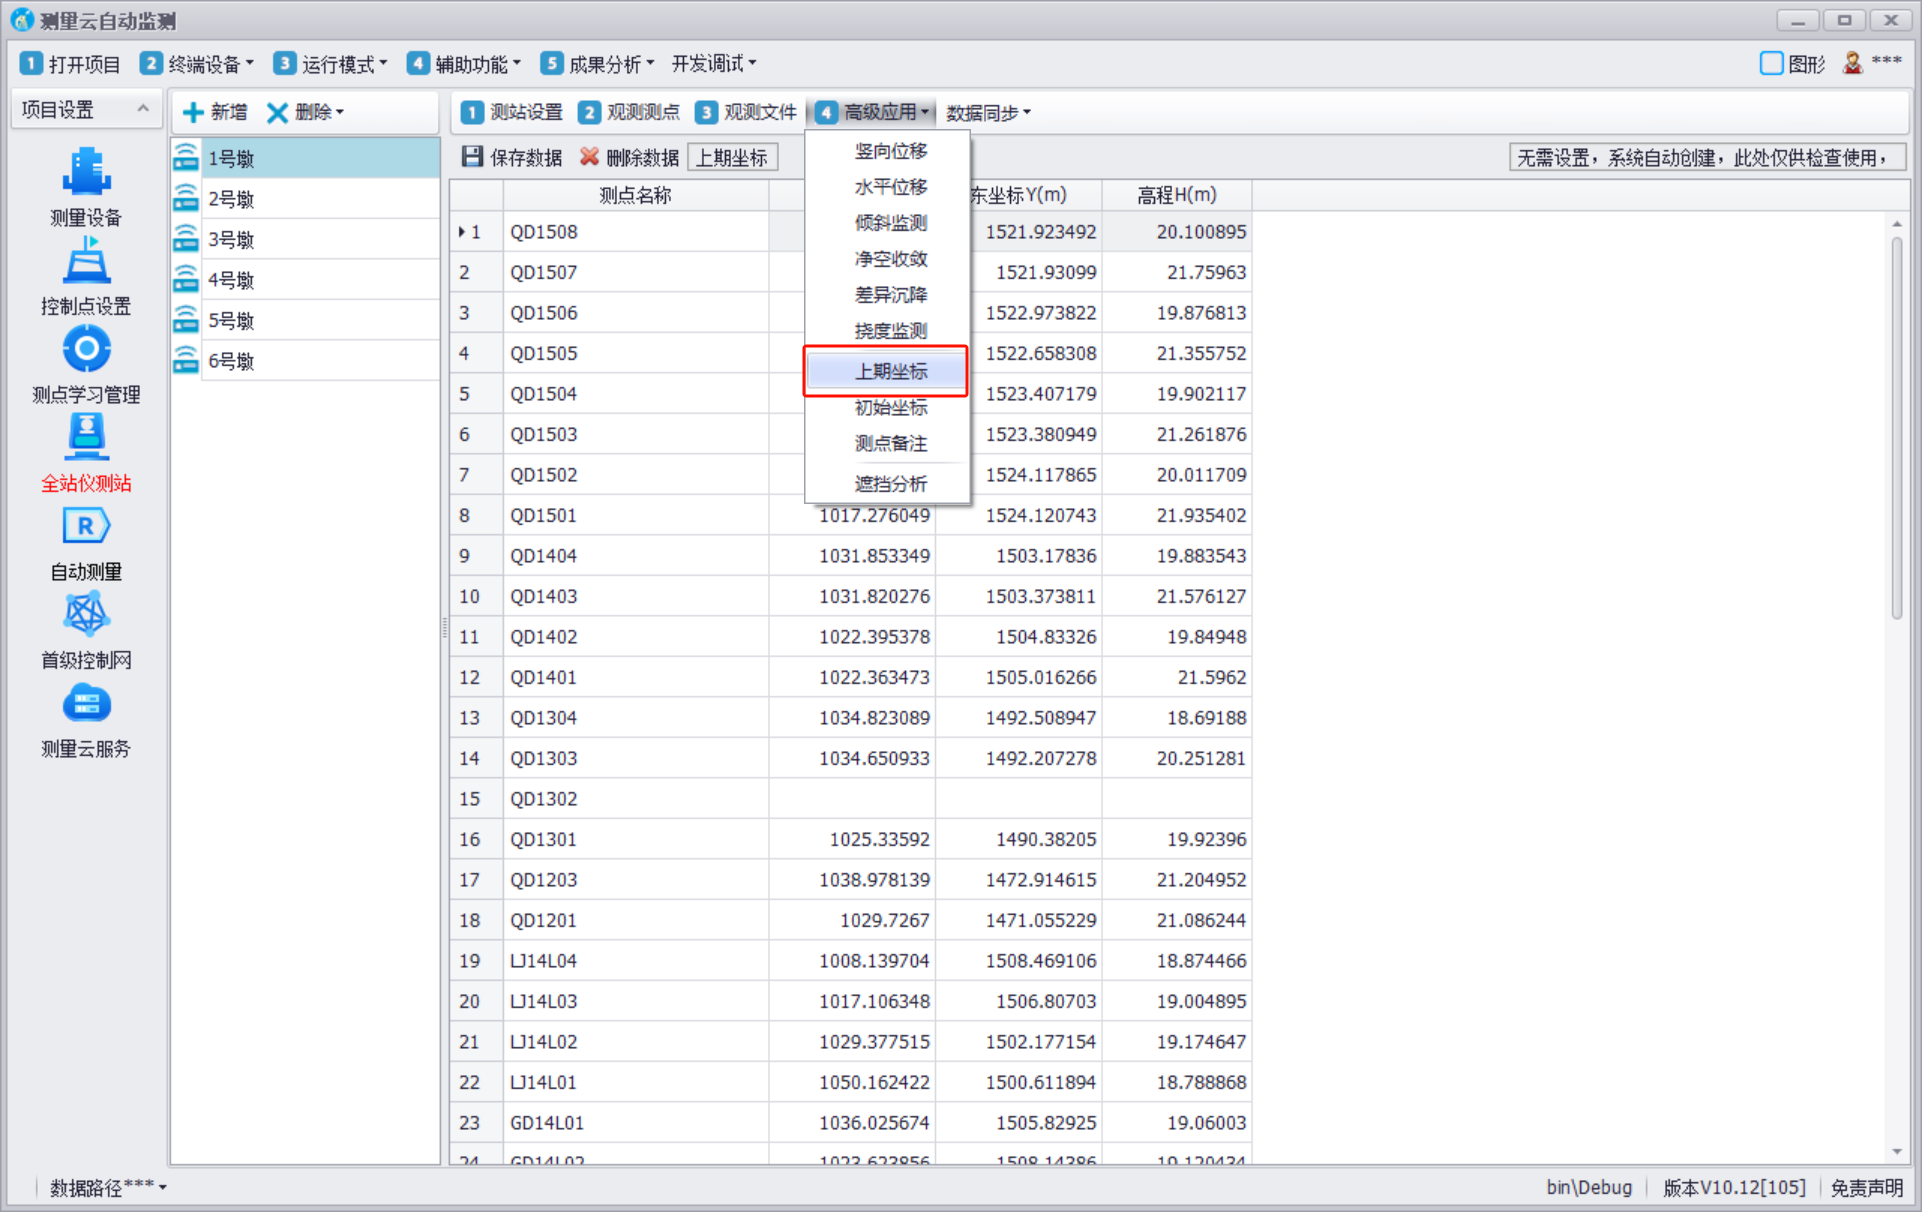Click the 新增 add button
This screenshot has height=1212, width=1922.
pos(216,112)
